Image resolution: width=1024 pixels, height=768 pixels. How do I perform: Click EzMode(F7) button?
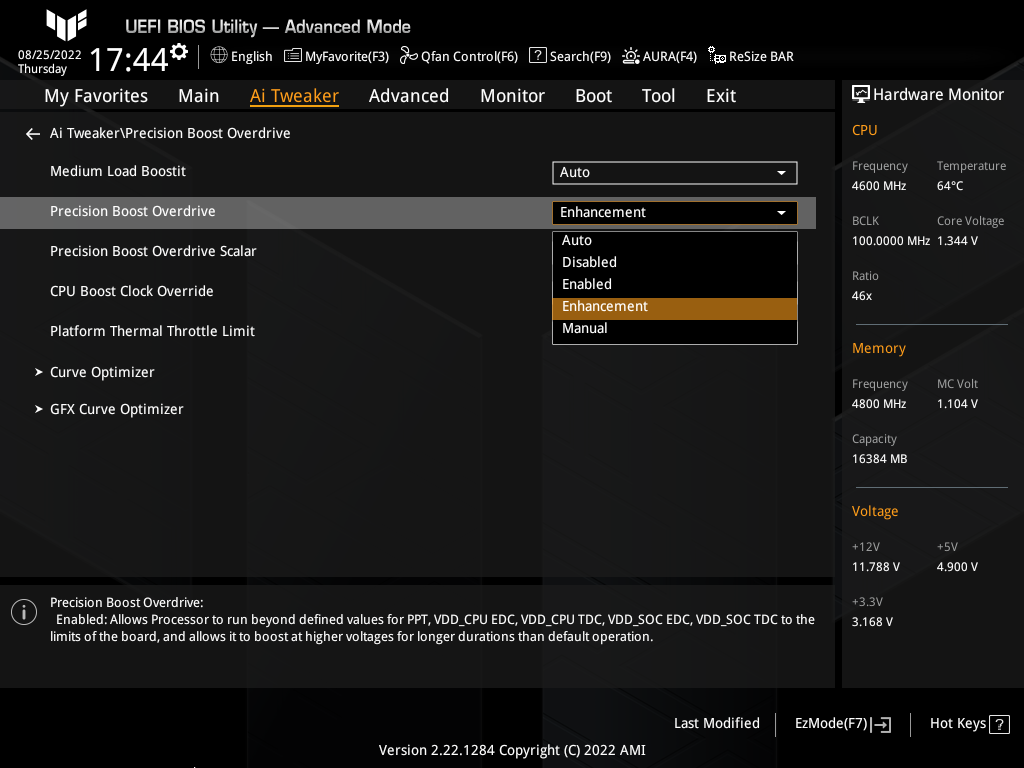tap(842, 724)
